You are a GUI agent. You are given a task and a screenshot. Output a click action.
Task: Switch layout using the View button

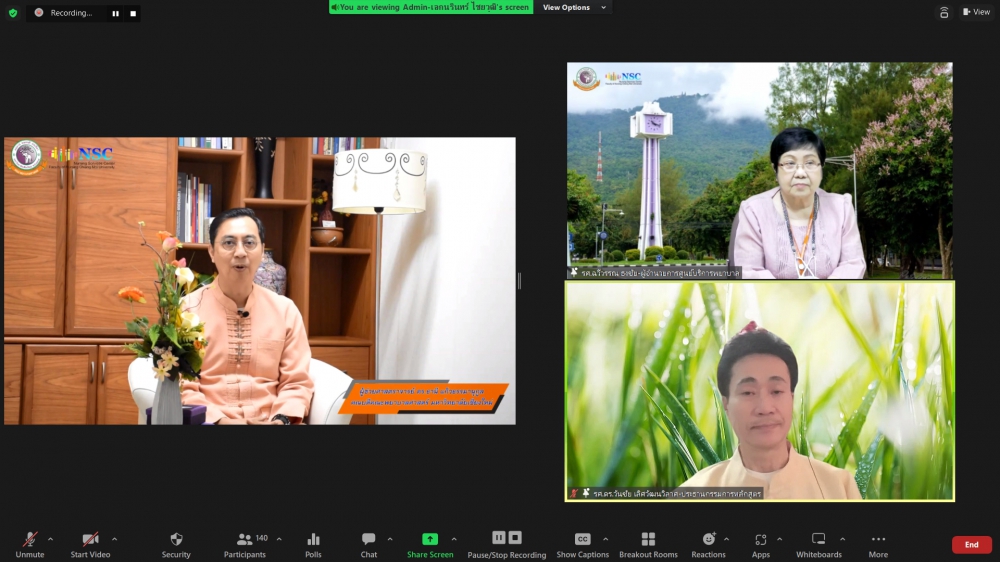point(976,12)
